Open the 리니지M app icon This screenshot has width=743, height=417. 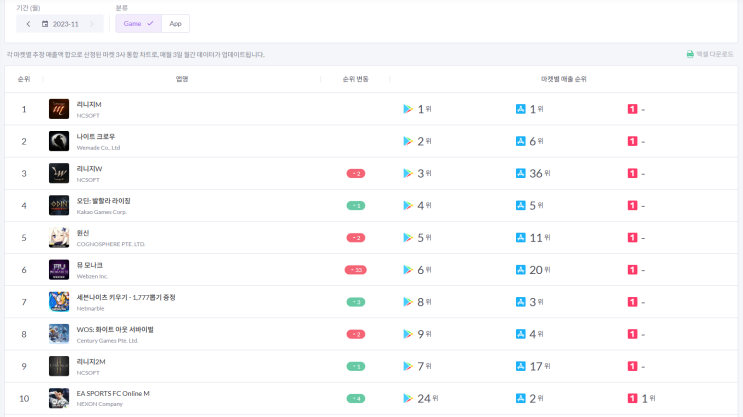59,109
